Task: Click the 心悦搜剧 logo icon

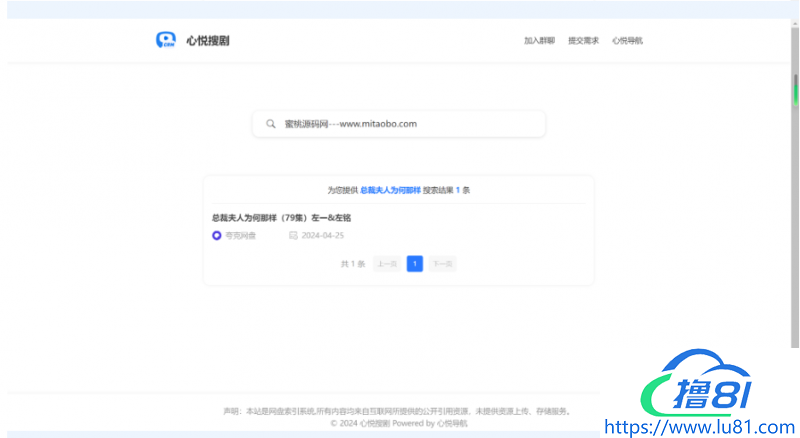Action: [165, 40]
